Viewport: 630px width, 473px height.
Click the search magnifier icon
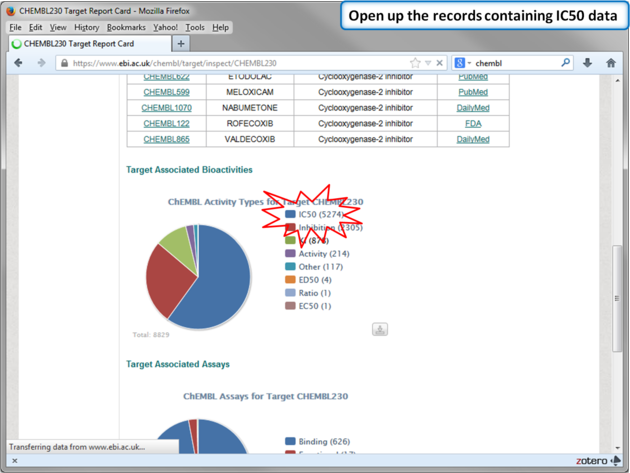pos(566,63)
